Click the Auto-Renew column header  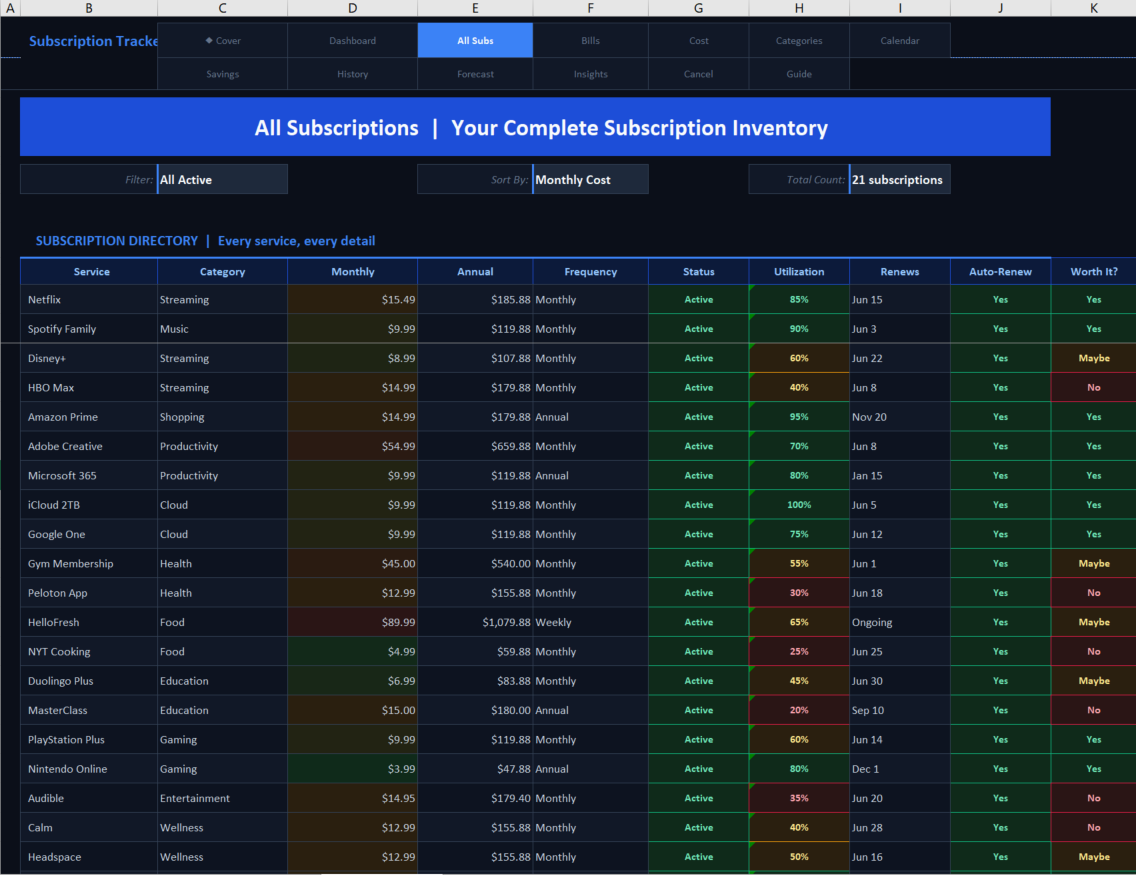(1001, 272)
